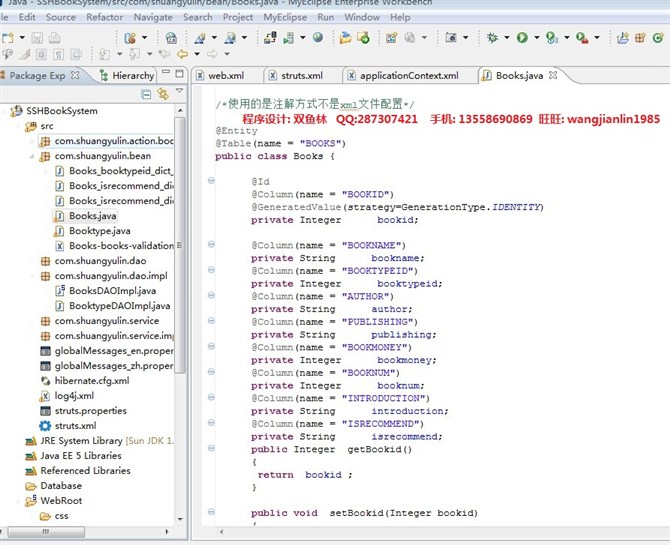Screen dimensions: 670x545
Task: Open the Refactor menu
Action: pos(105,17)
